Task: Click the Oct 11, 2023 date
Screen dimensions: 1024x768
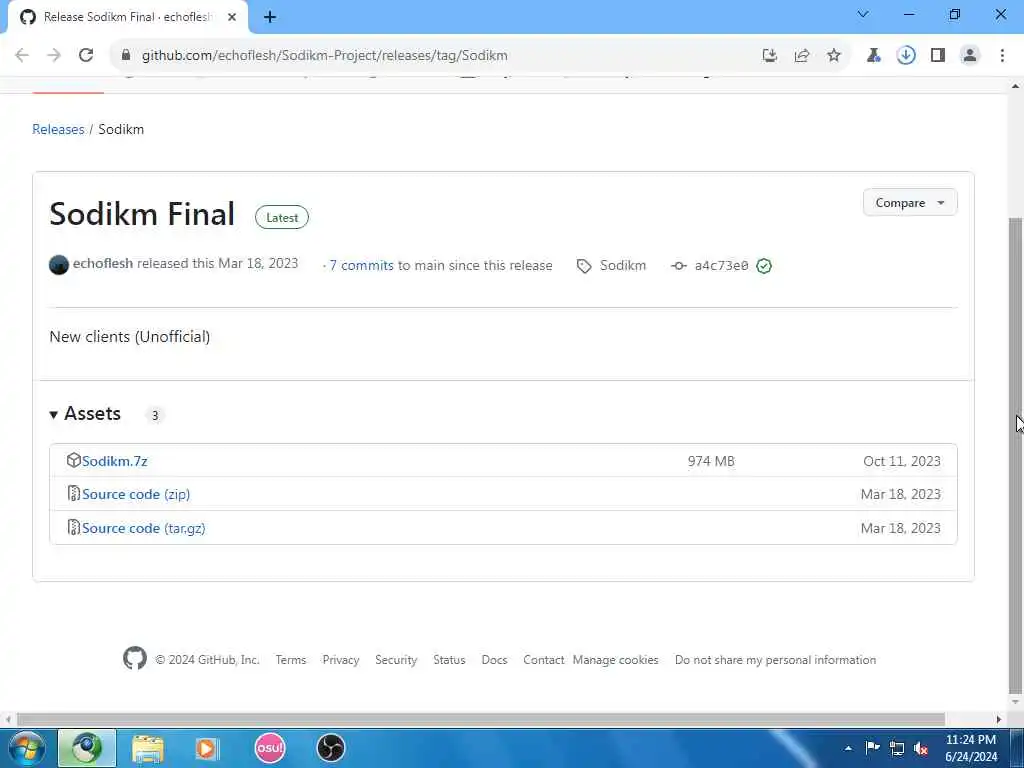Action: click(x=902, y=461)
